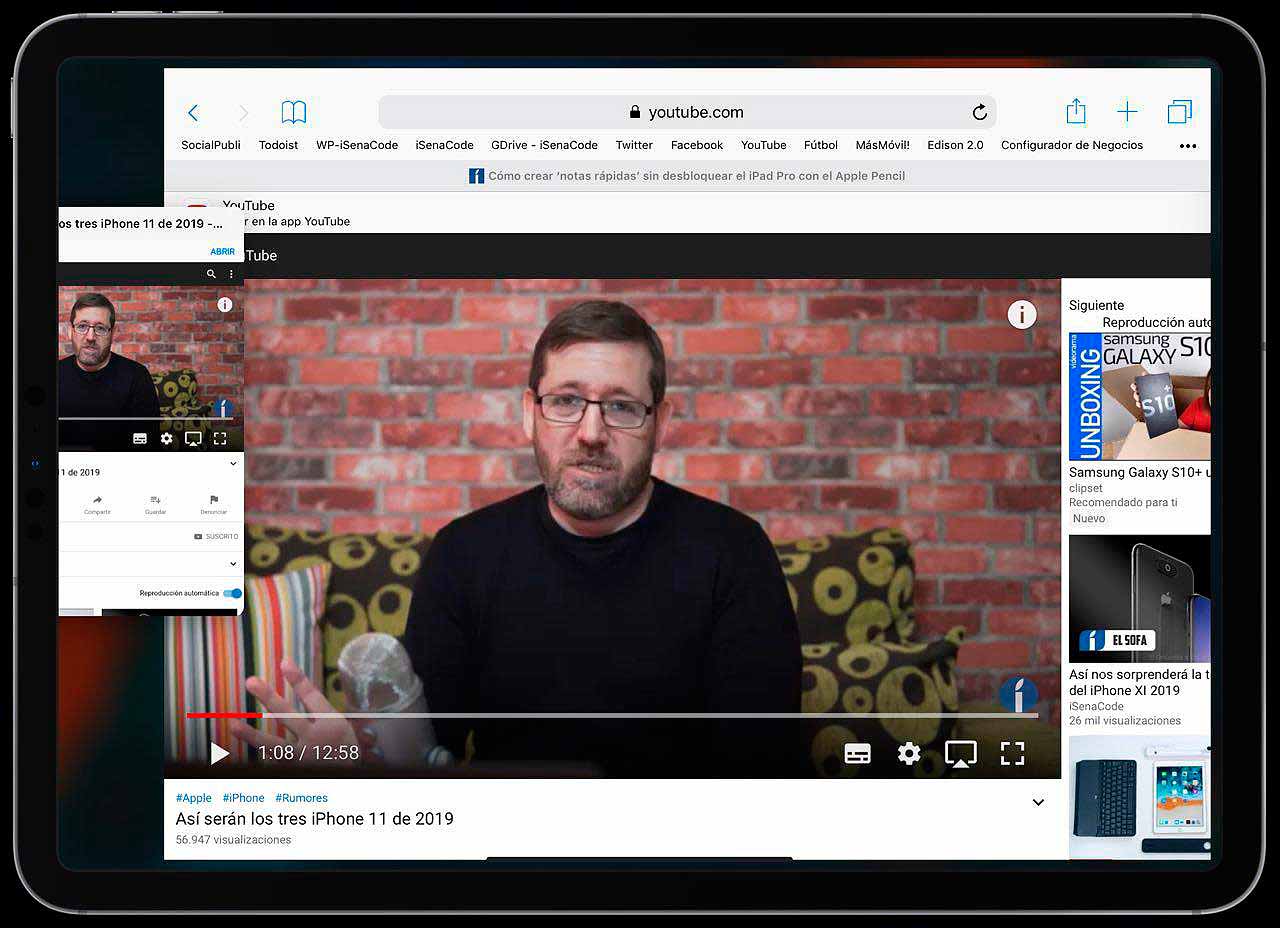
Task: Open the keyboard and iPad video thumbnail
Action: (x=1139, y=797)
